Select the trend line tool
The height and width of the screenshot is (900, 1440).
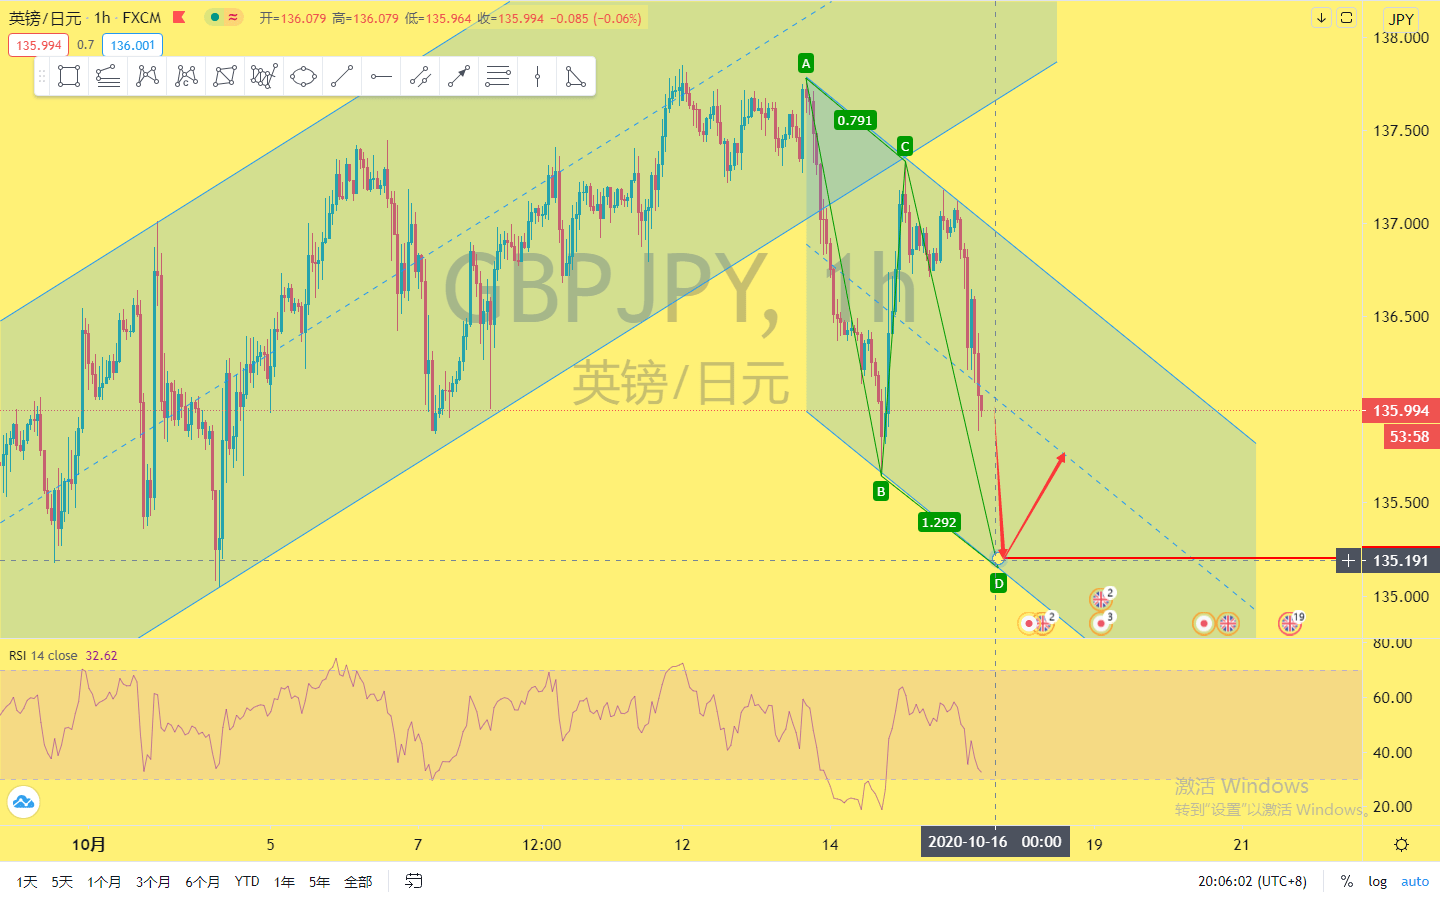click(x=342, y=76)
